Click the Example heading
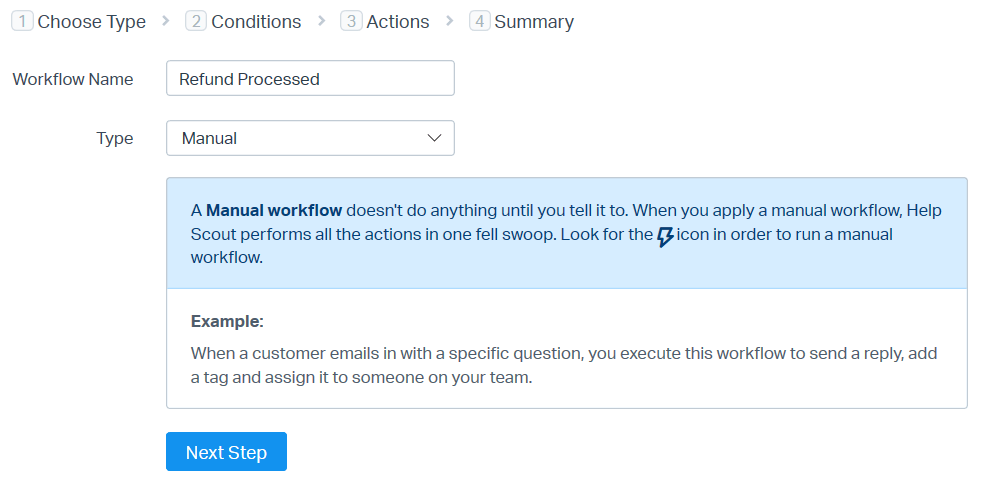The image size is (986, 483). pos(227,321)
